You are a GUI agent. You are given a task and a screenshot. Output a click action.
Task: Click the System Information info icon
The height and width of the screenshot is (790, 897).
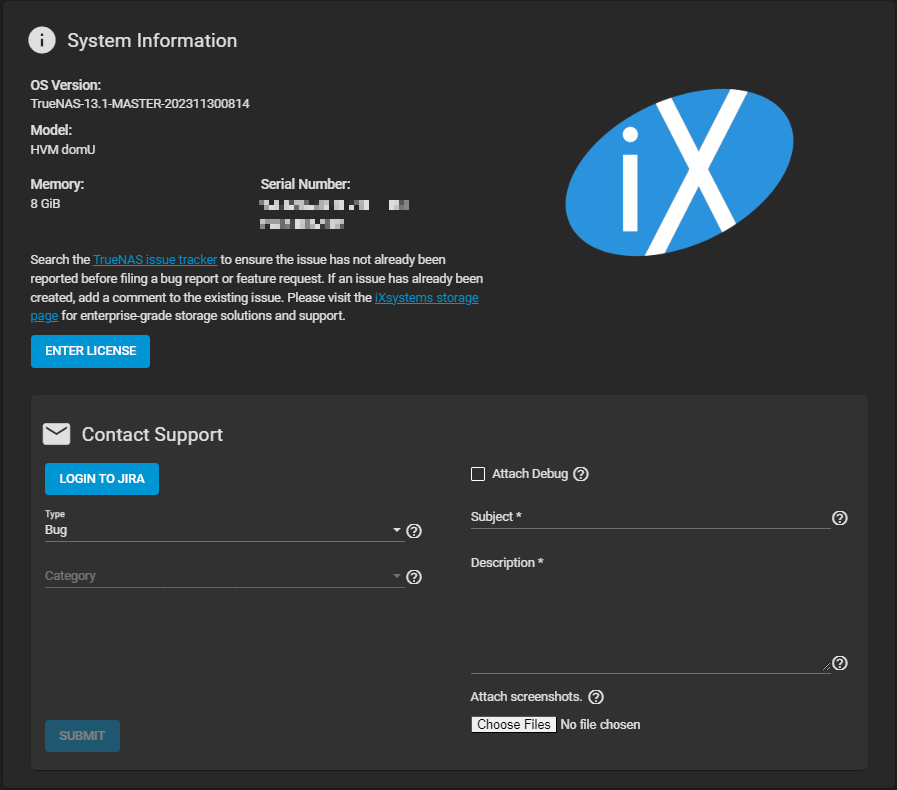42,41
